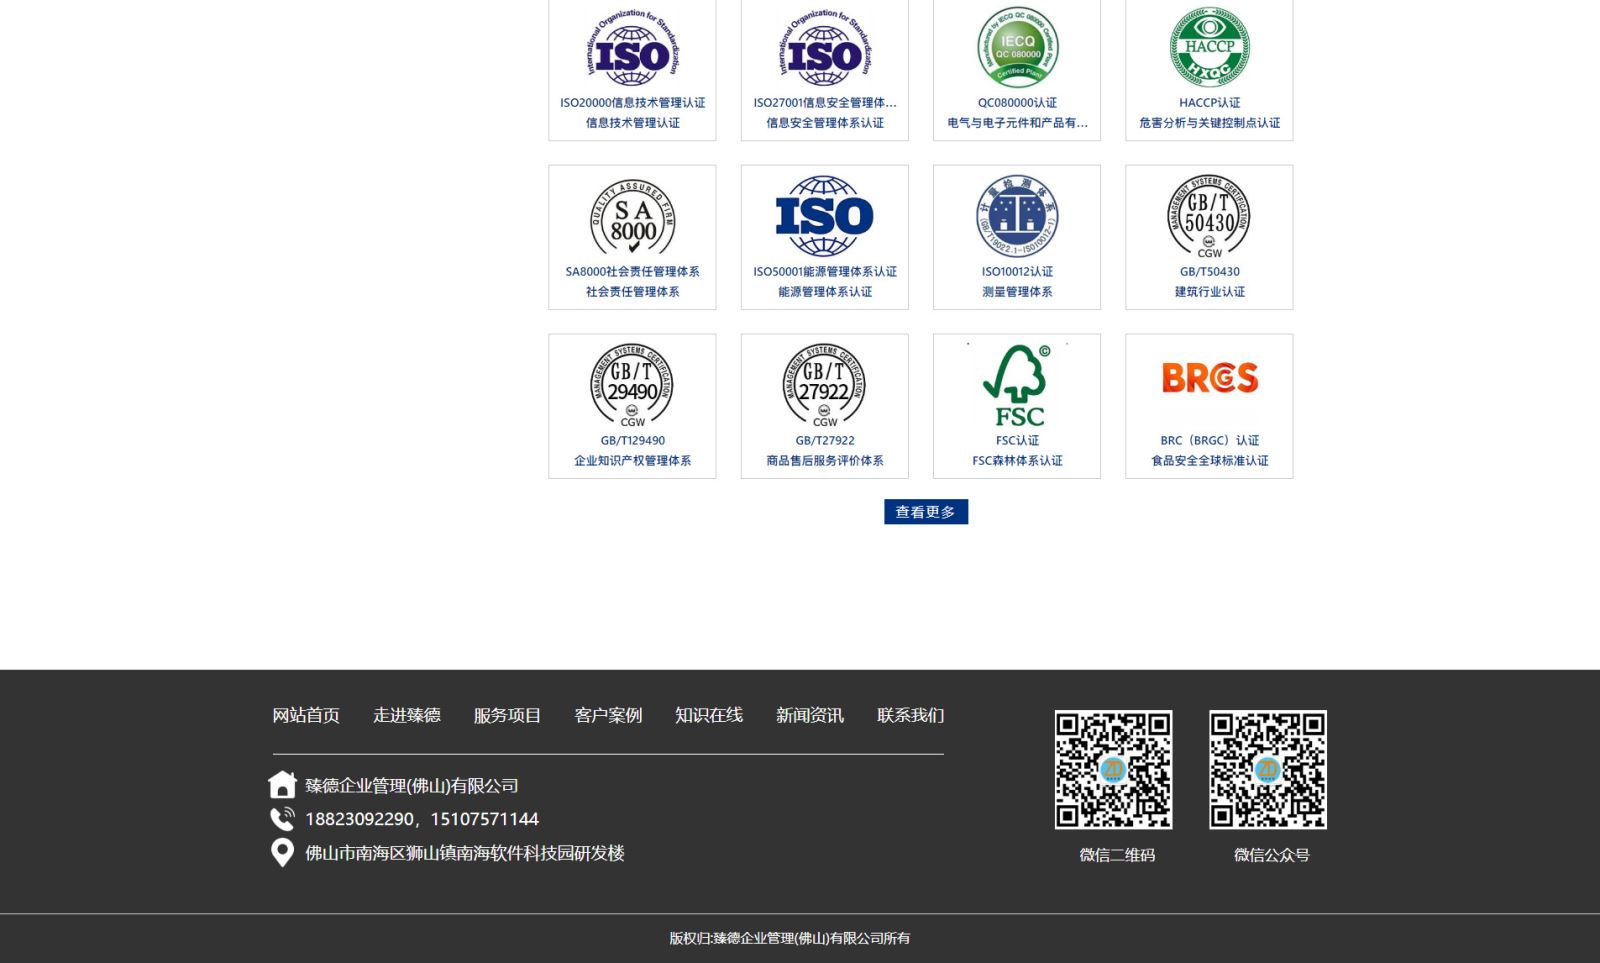Click 信息技术管理认证 subtitle text
The width and height of the screenshot is (1600, 963).
632,123
